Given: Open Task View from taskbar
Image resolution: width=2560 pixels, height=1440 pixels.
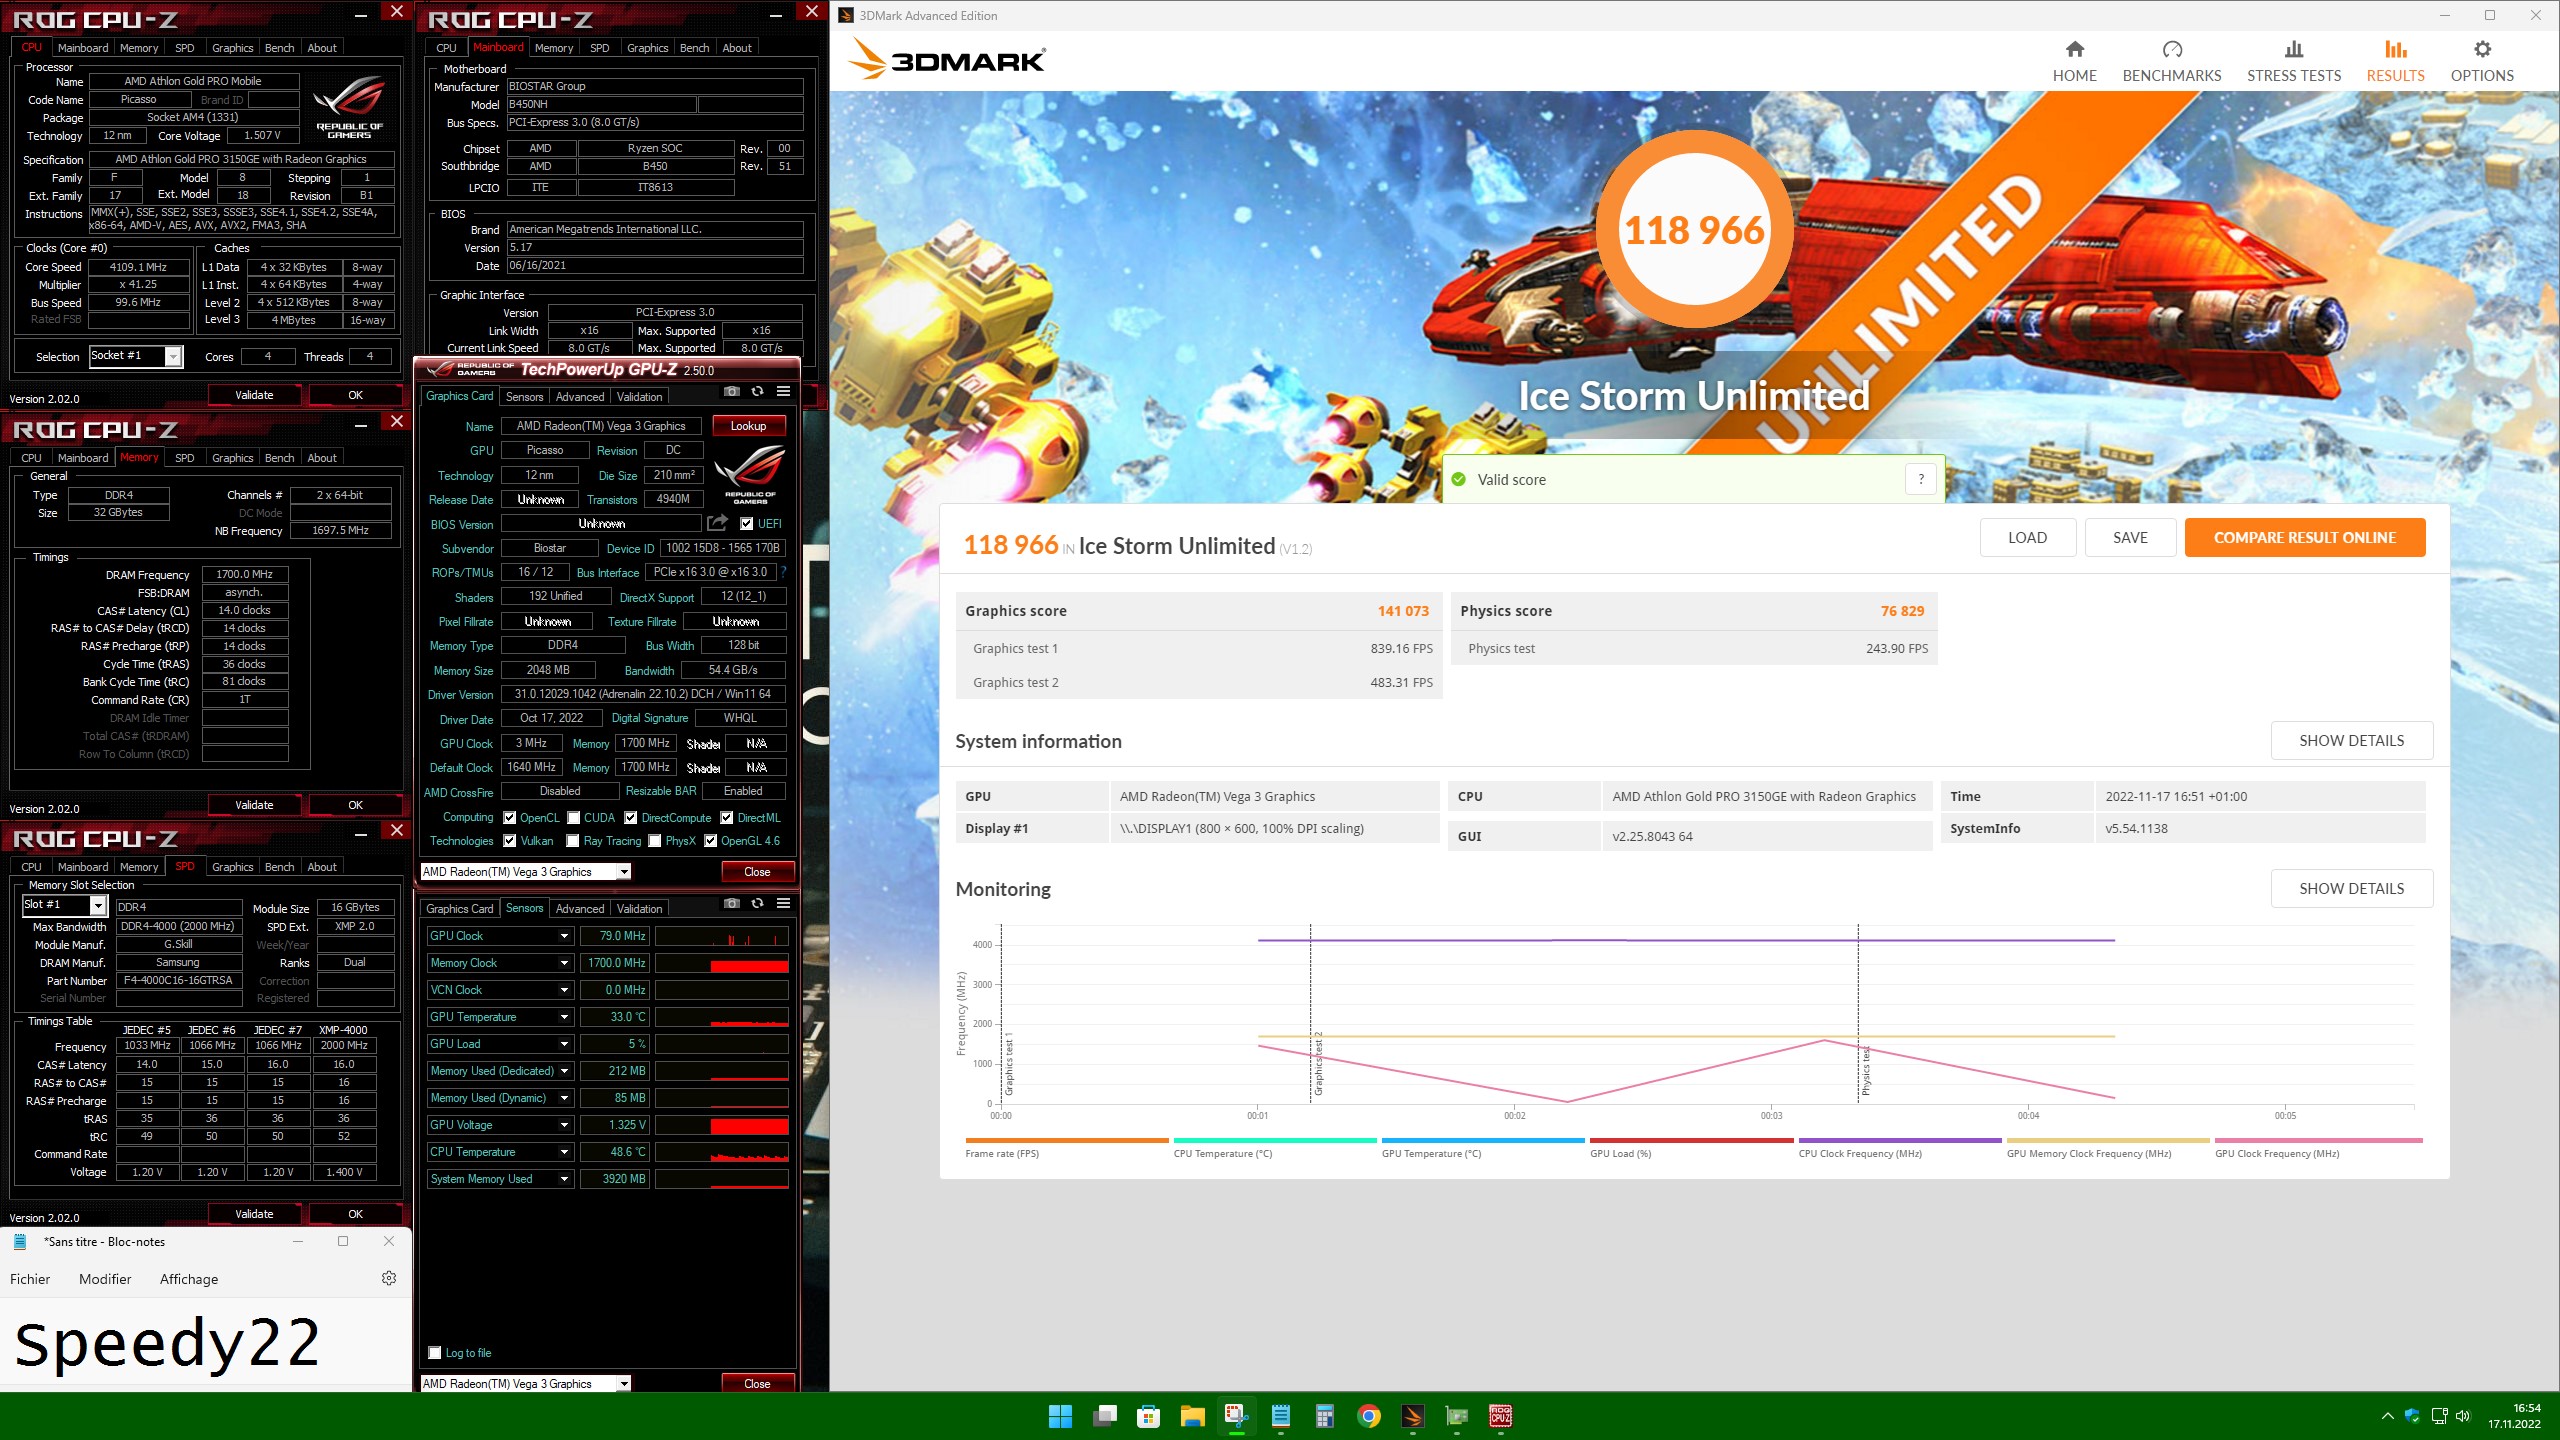Looking at the screenshot, I should [1104, 1416].
